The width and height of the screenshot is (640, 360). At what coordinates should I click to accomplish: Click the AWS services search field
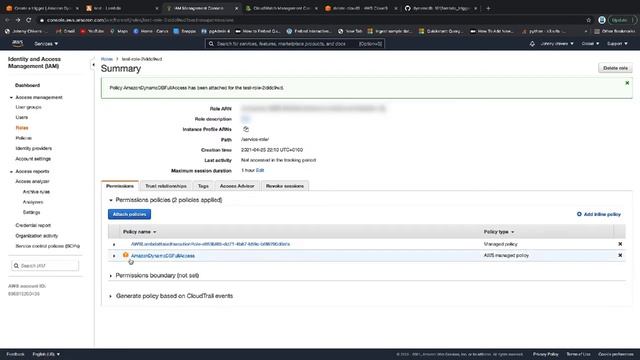click(295, 44)
